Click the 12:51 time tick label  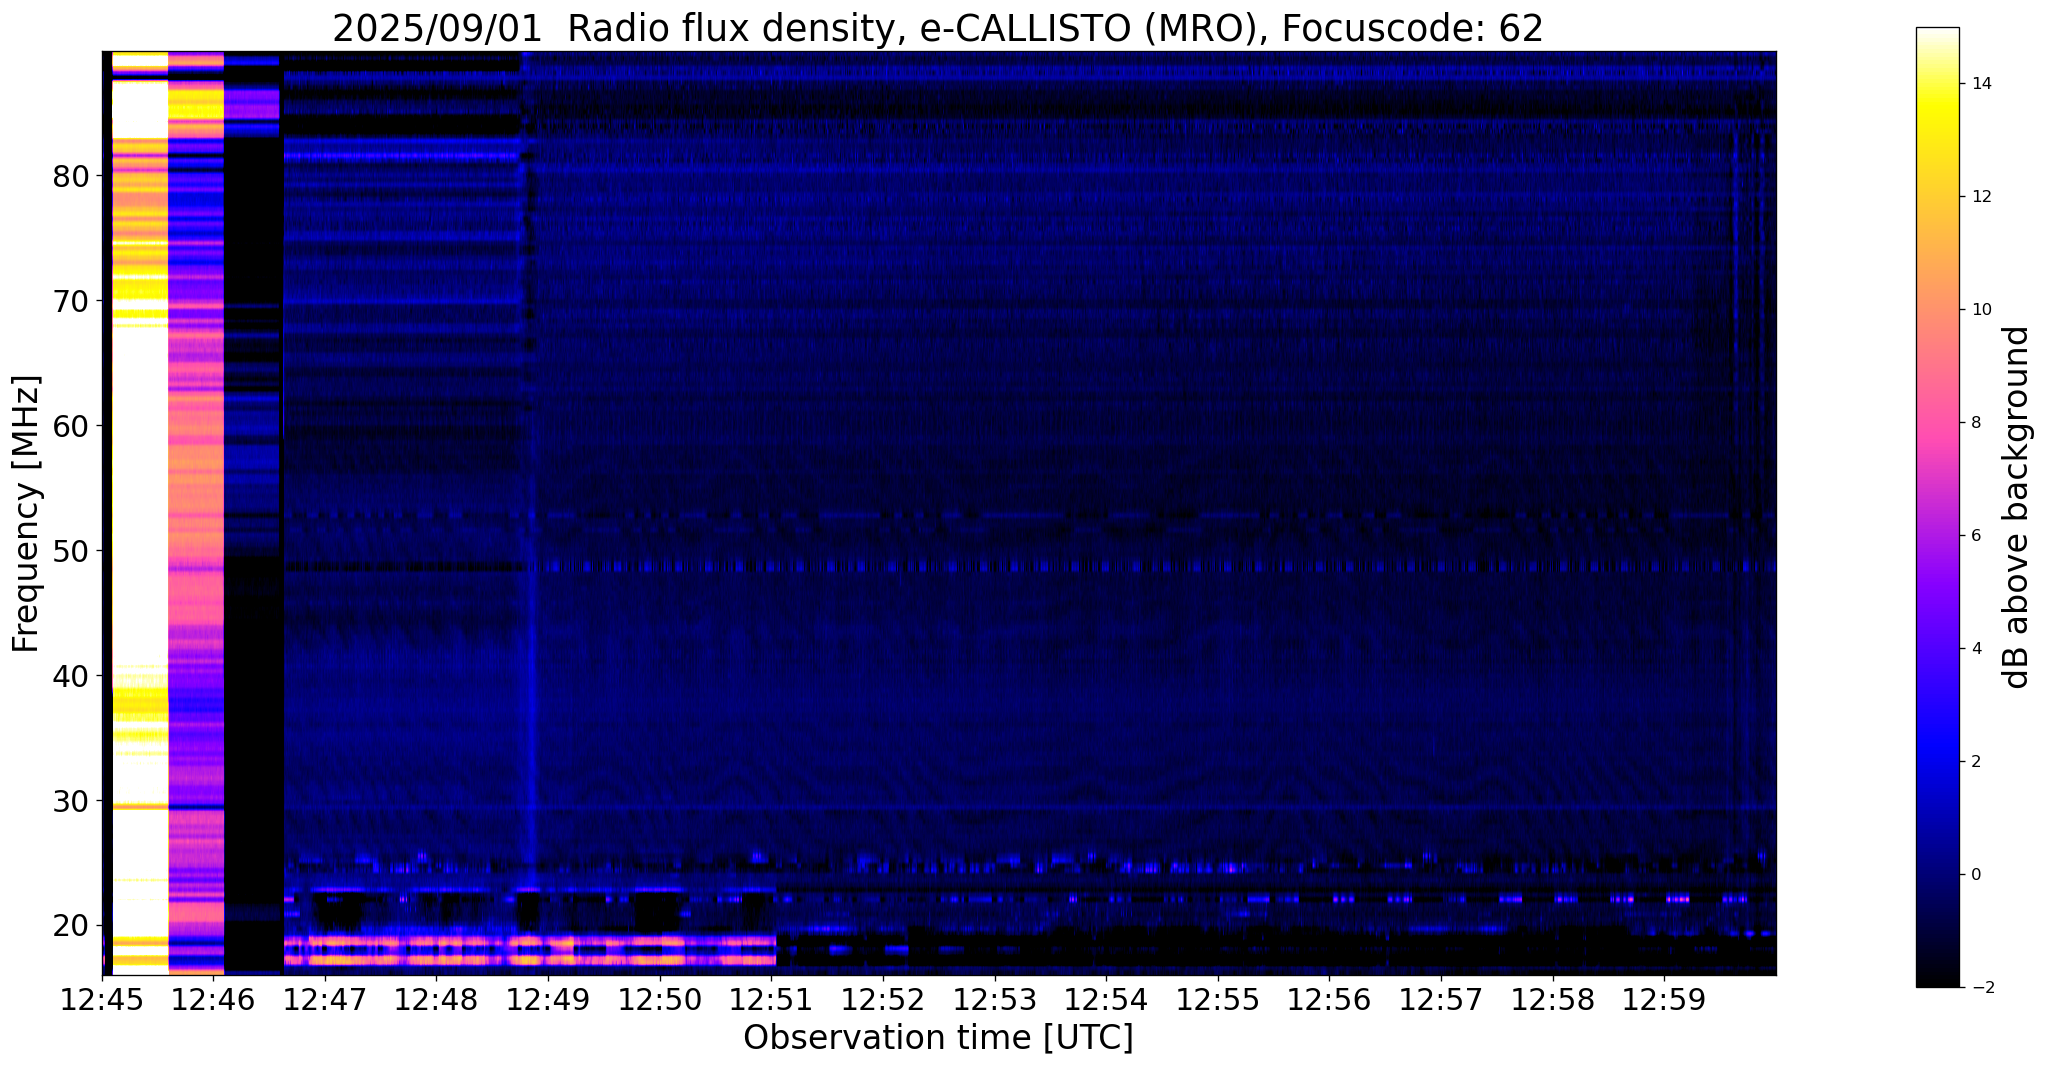coord(772,1001)
